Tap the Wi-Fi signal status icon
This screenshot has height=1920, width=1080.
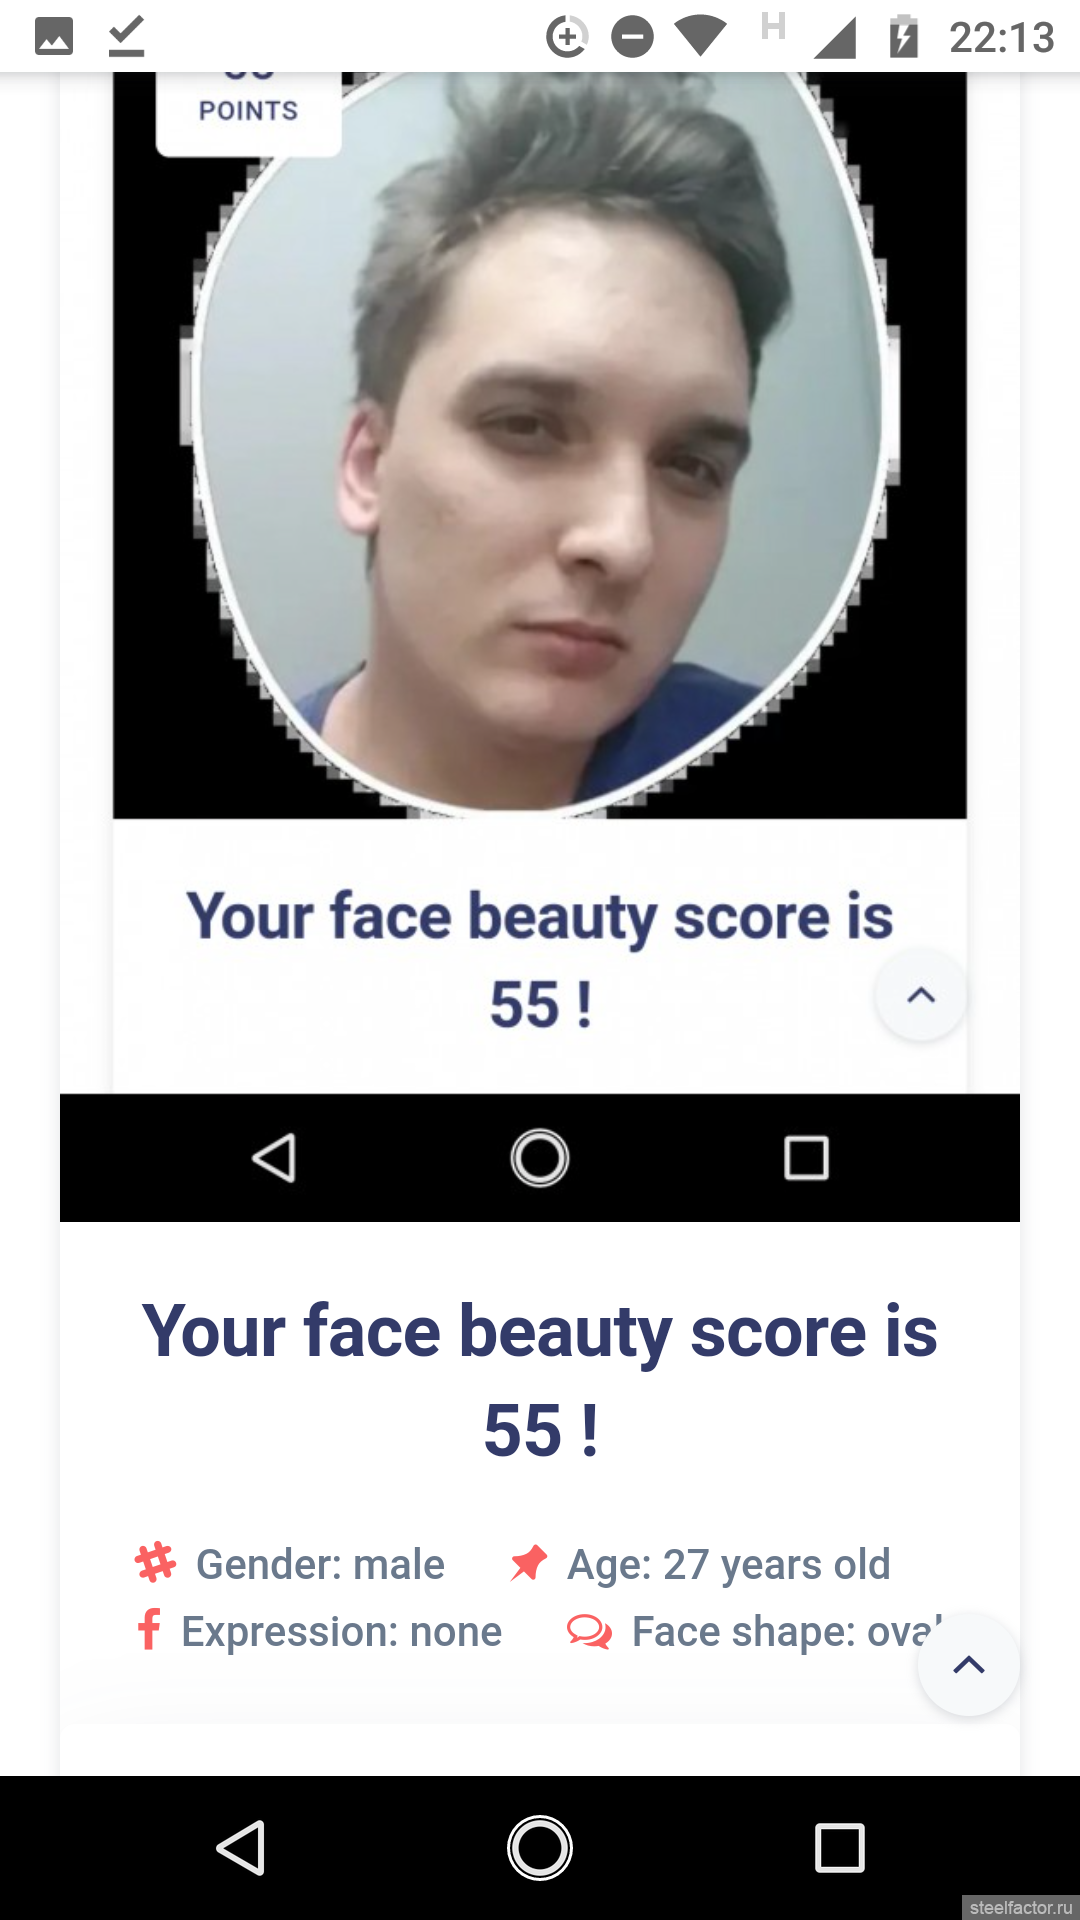coord(700,37)
